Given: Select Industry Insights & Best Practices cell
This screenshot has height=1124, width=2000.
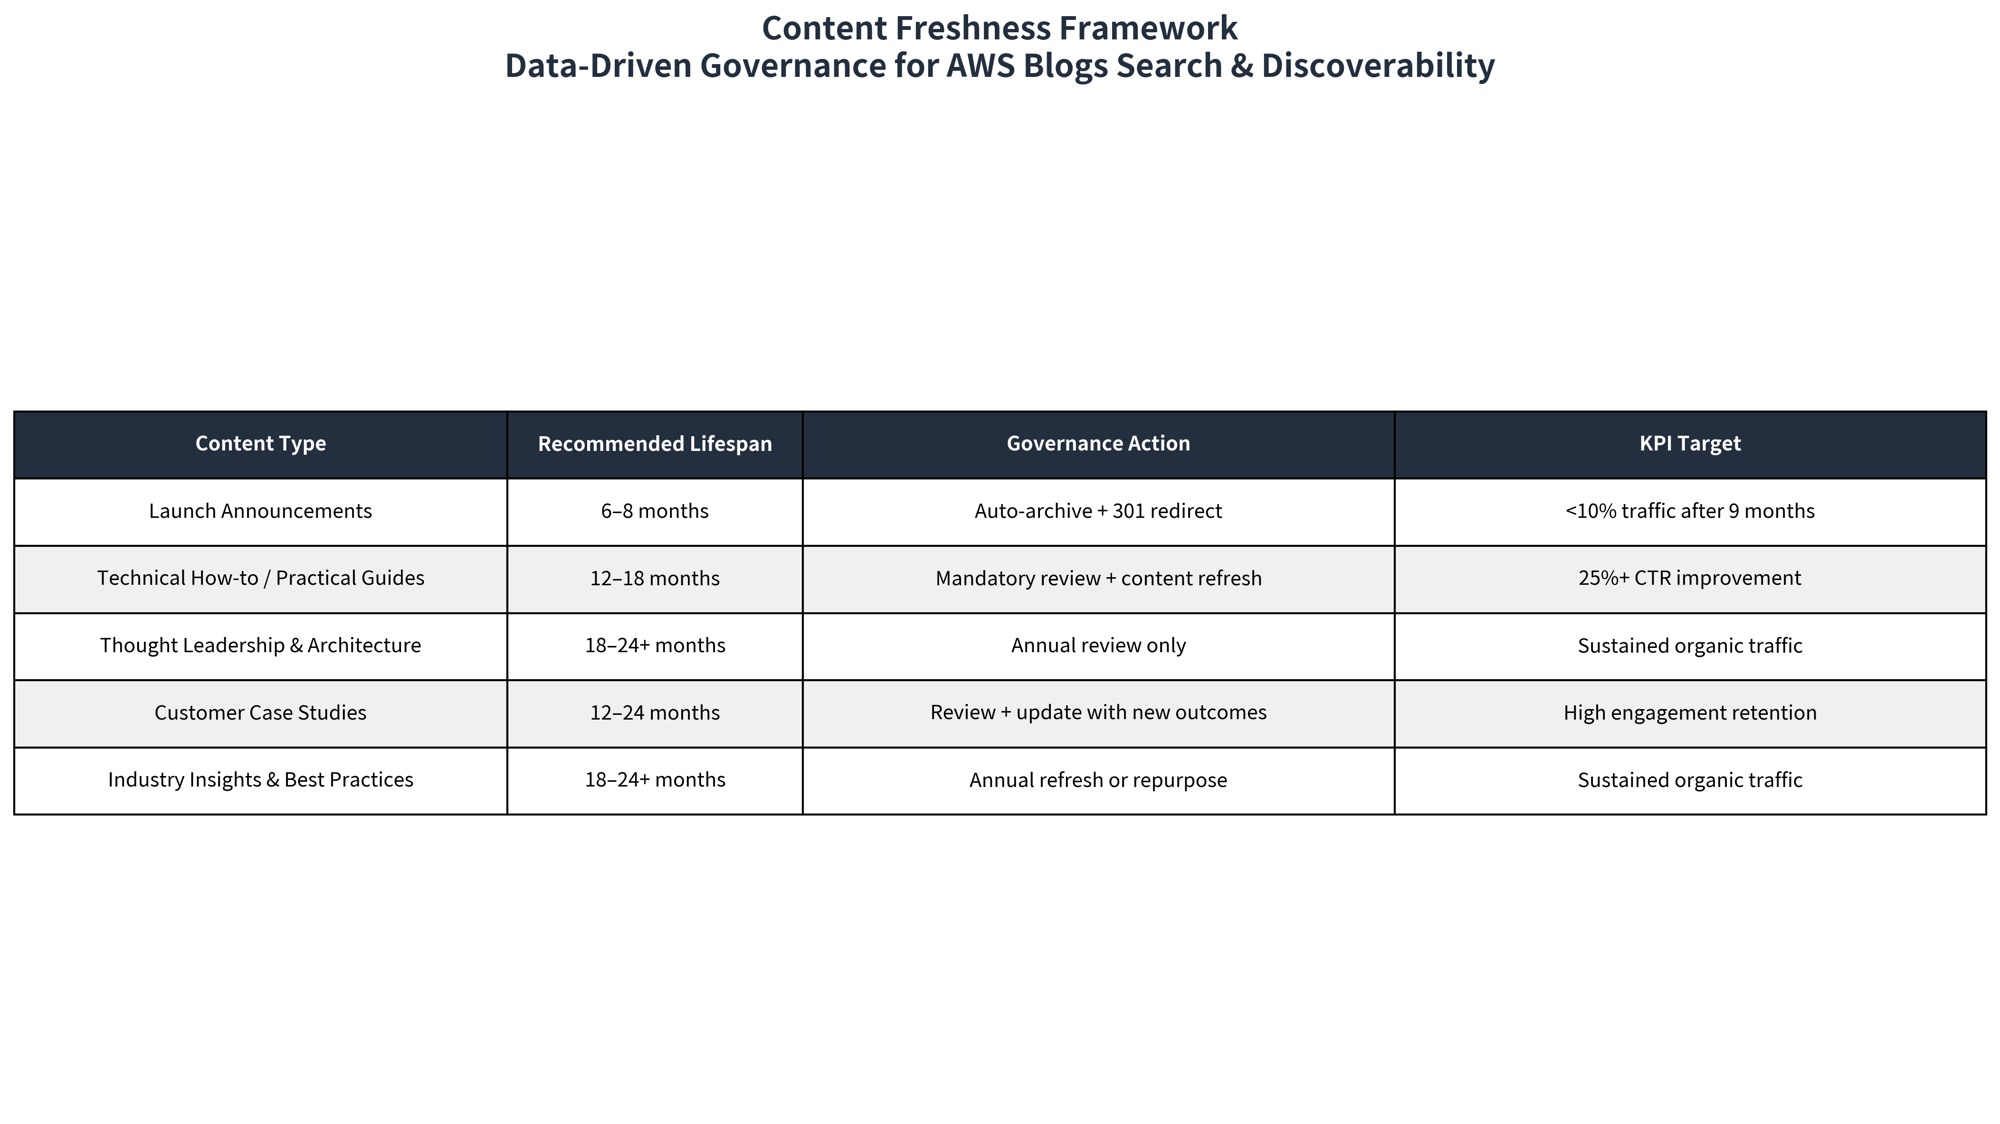Looking at the screenshot, I should point(260,780).
